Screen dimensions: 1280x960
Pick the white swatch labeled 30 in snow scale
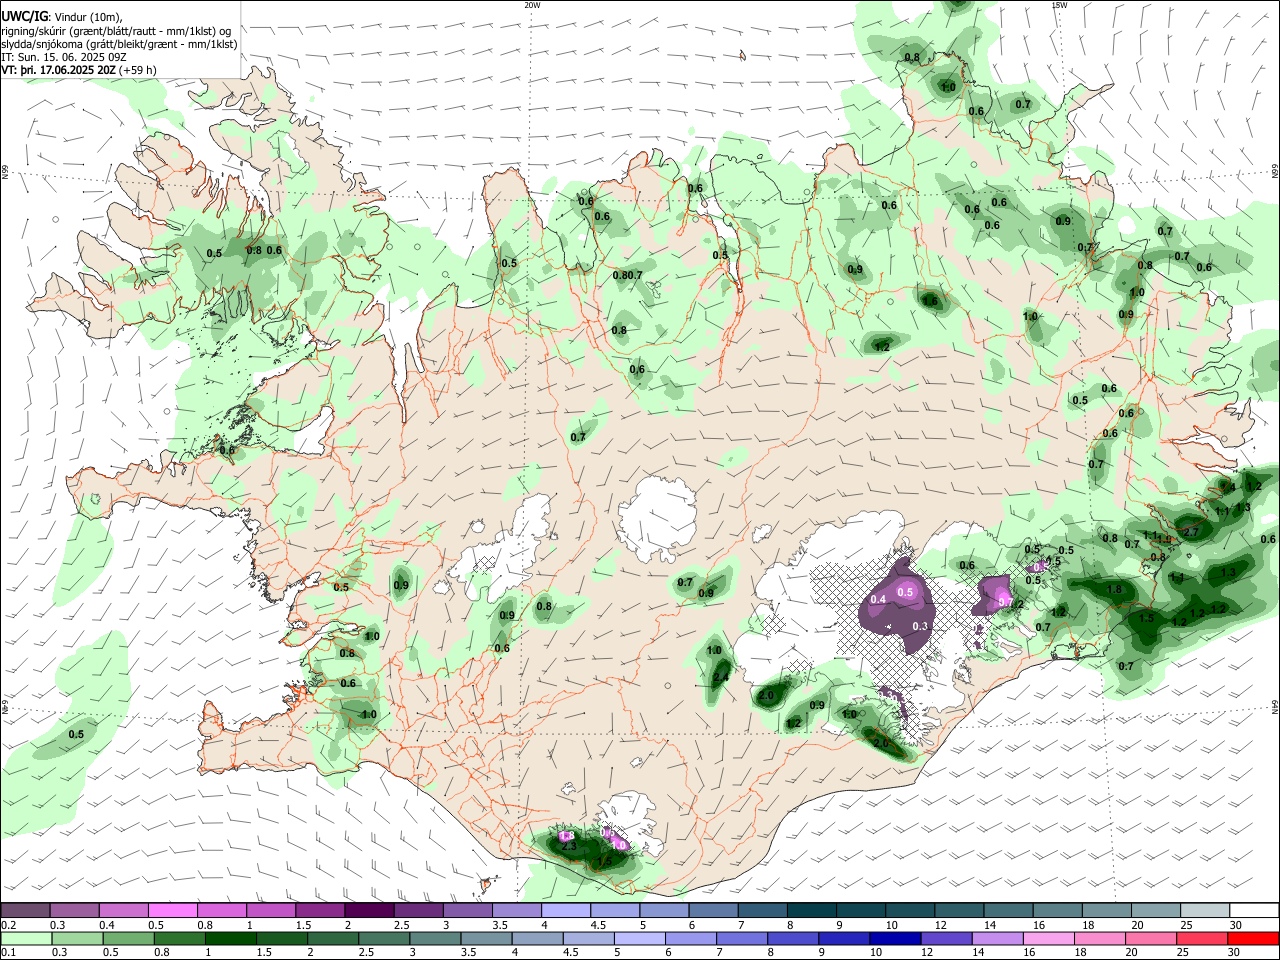click(1253, 911)
